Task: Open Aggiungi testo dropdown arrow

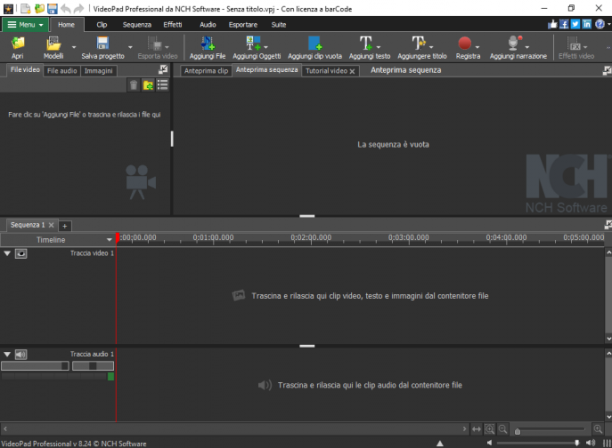Action: (x=378, y=47)
